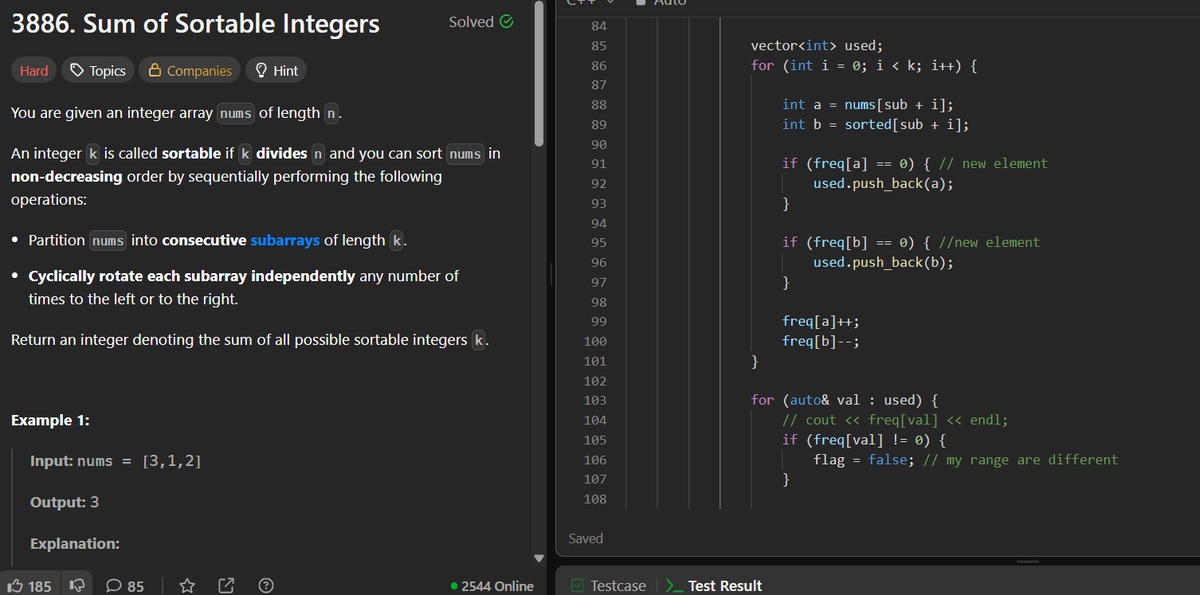Click the Example 1 heading
Screen dimensions: 1200x595
50,420
